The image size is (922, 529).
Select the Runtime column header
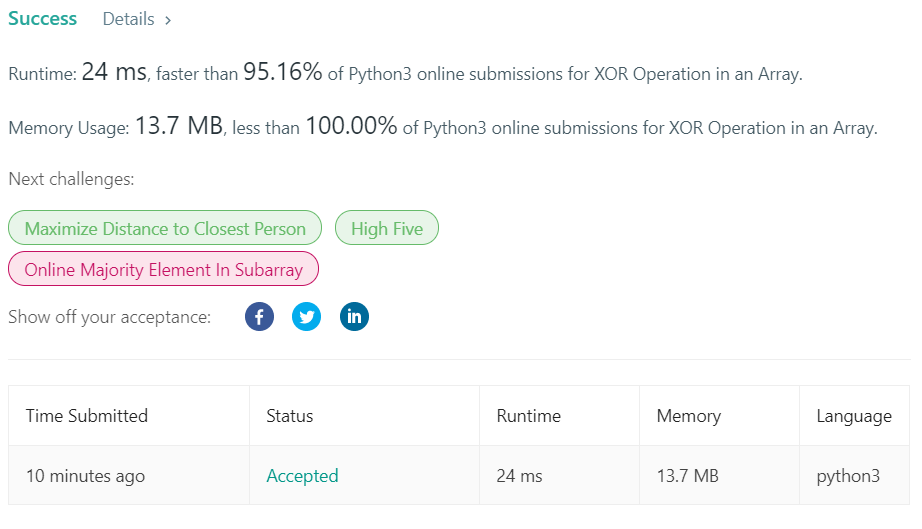[x=529, y=416]
